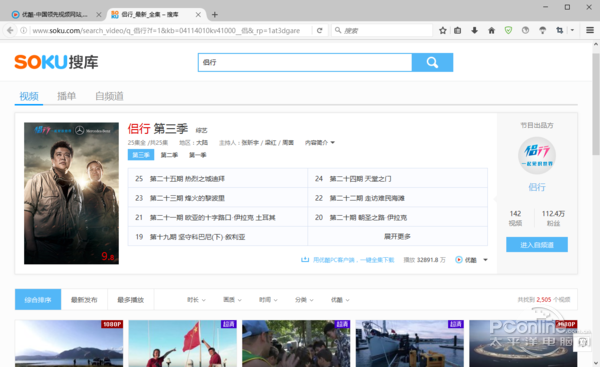
Task: Switch to the 播单 tab
Action: click(x=67, y=96)
